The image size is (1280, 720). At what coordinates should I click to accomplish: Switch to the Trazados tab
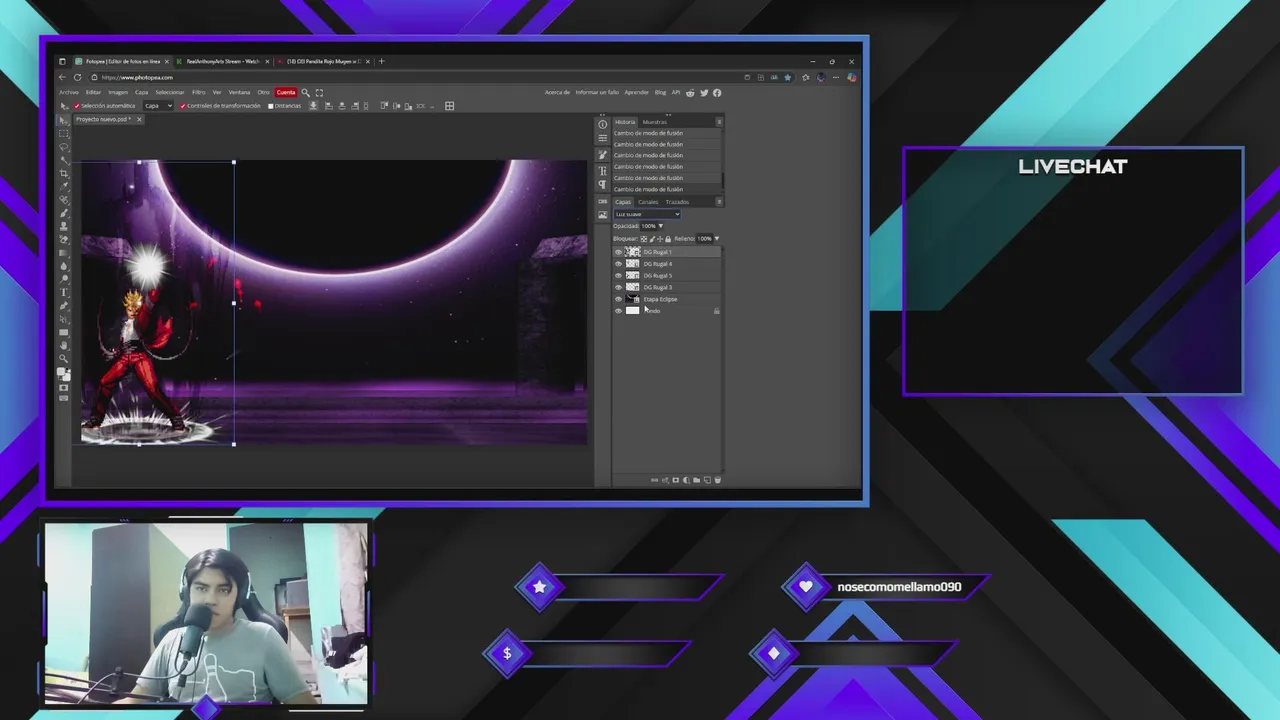[677, 202]
